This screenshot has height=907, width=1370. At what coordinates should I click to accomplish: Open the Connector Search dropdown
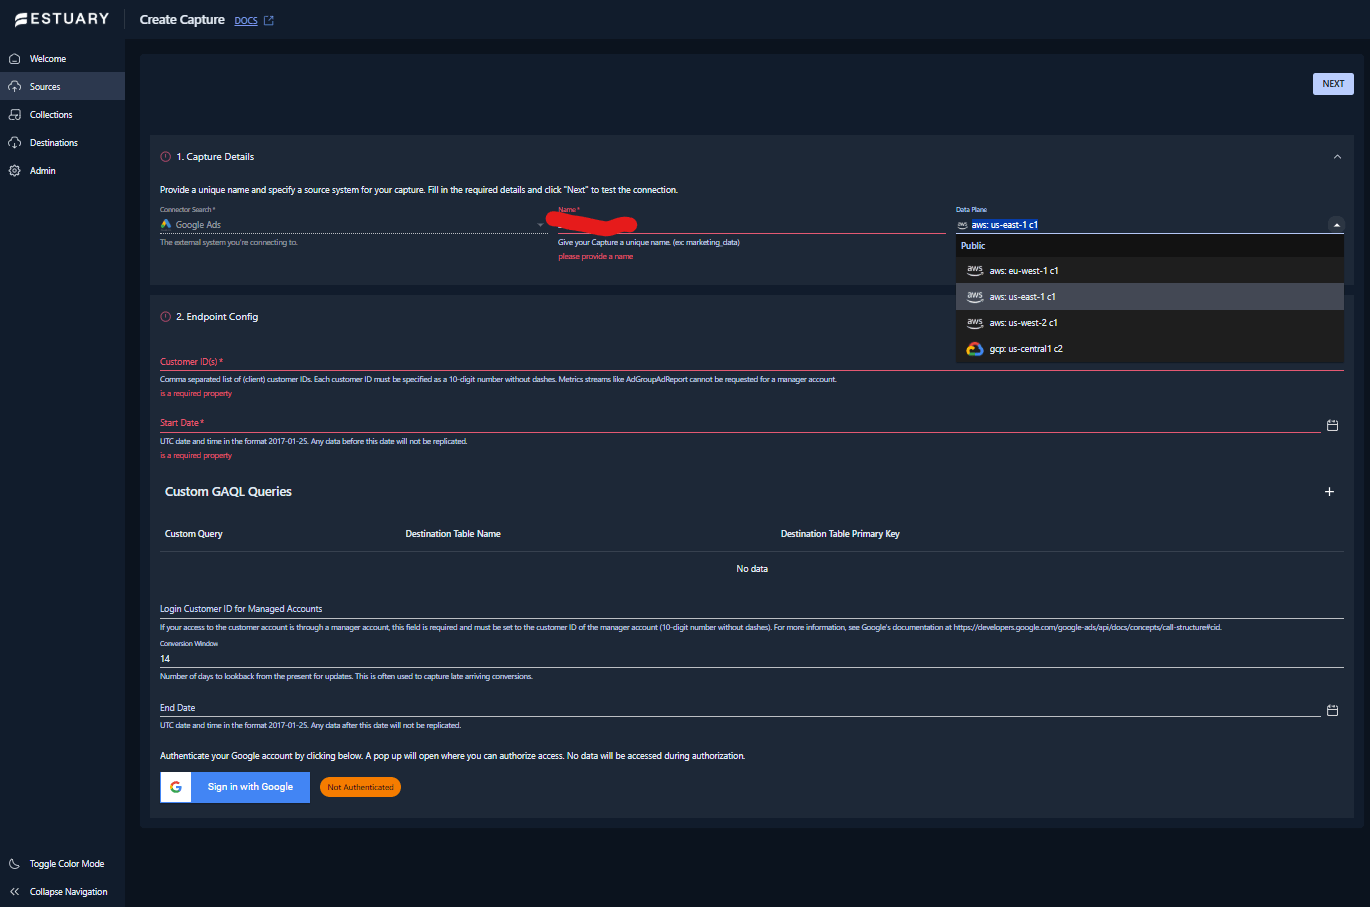pyautogui.click(x=540, y=224)
